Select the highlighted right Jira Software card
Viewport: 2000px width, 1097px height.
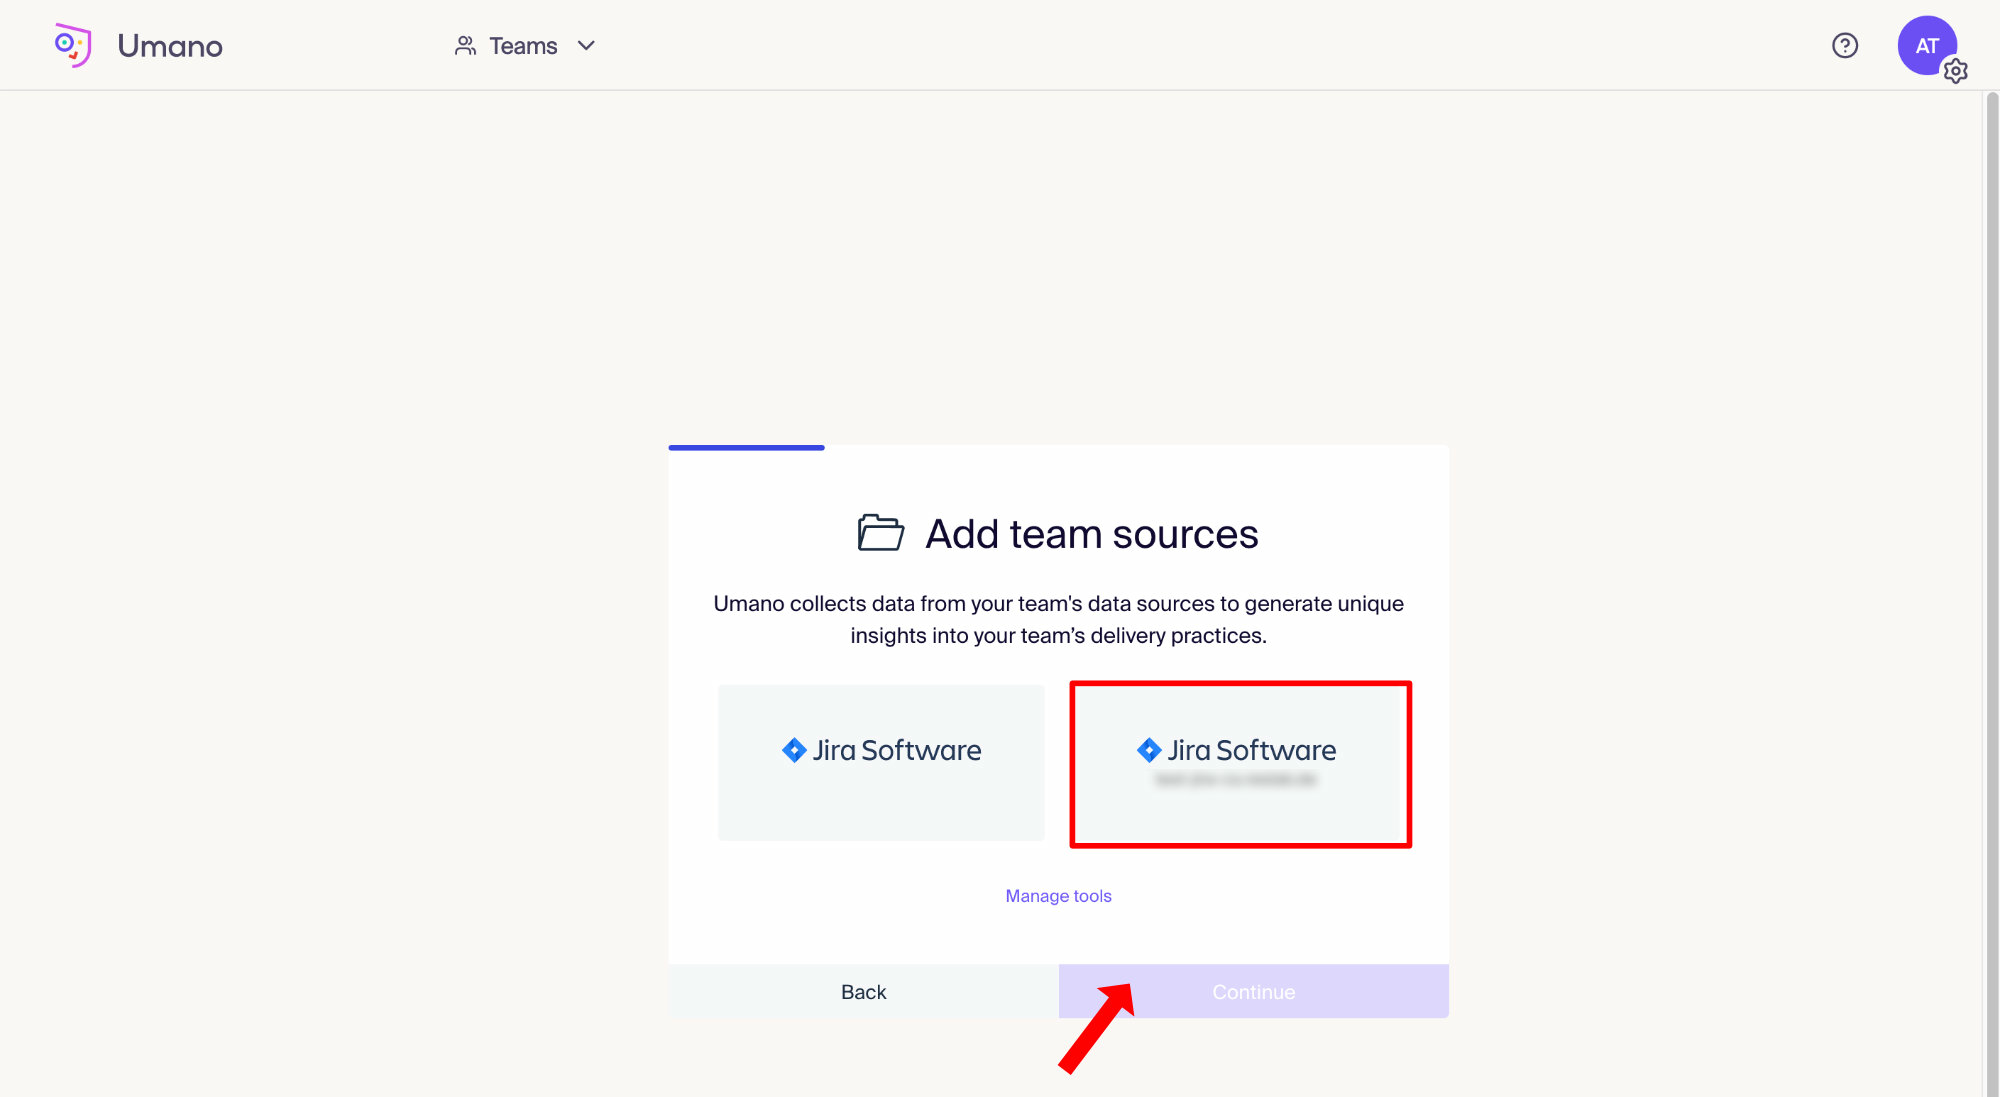[x=1240, y=764]
